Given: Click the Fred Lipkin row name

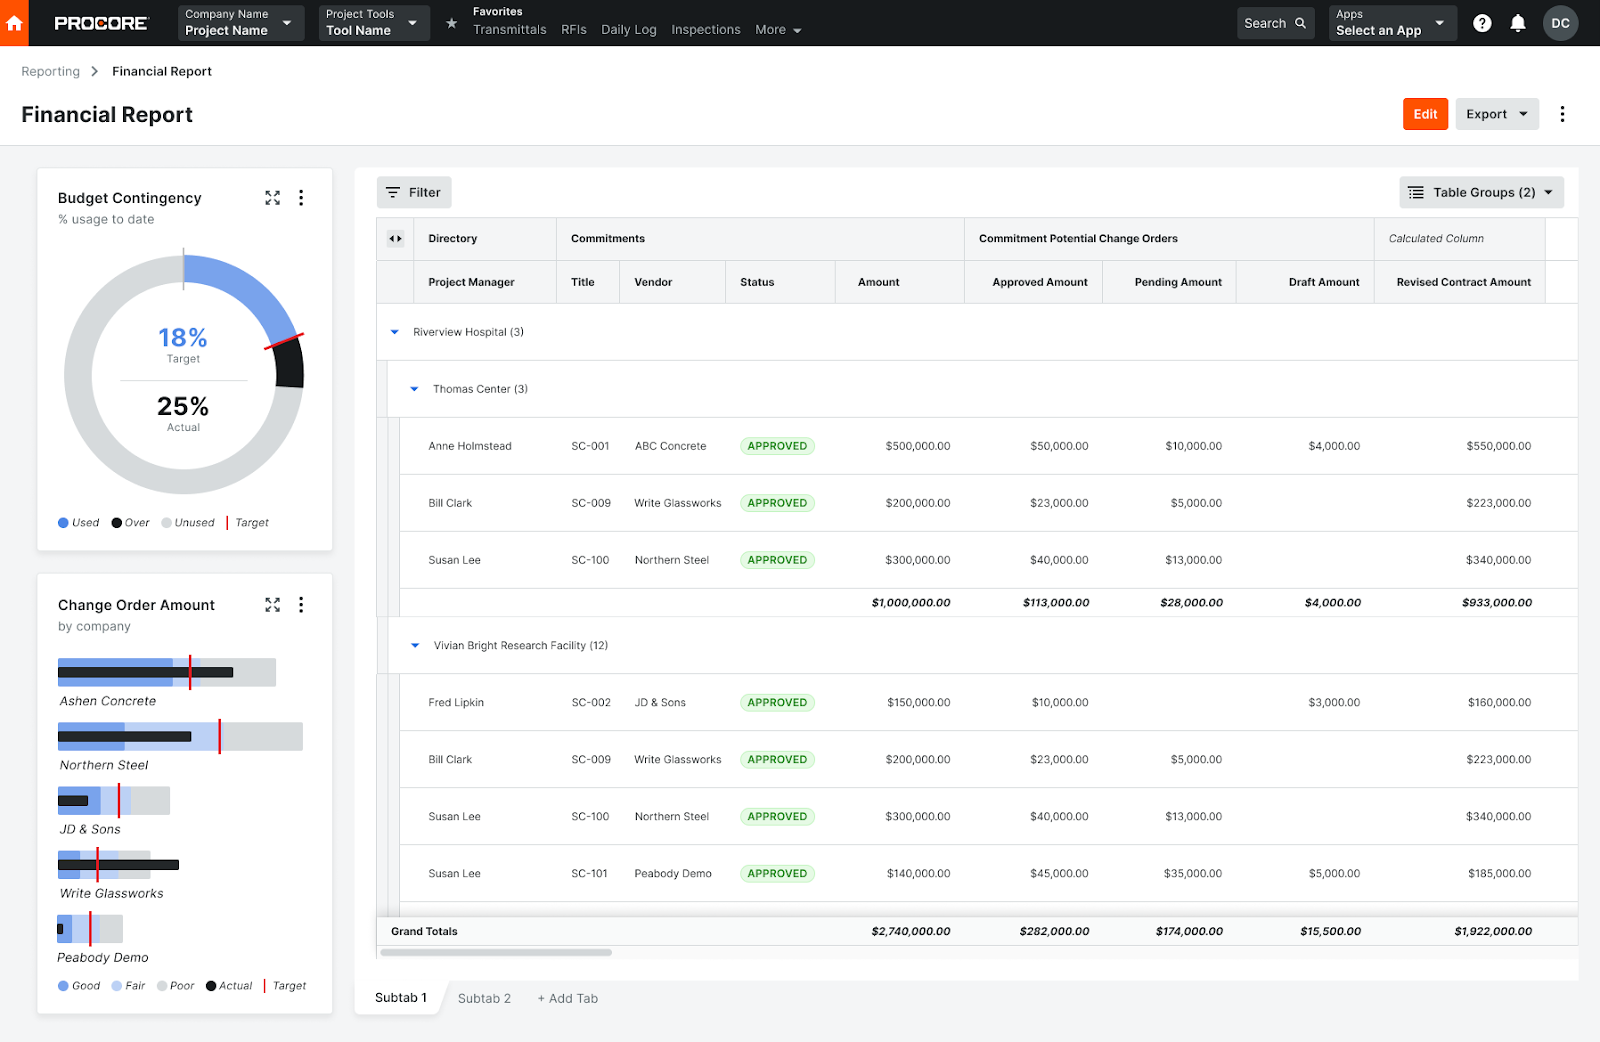Looking at the screenshot, I should coord(456,703).
